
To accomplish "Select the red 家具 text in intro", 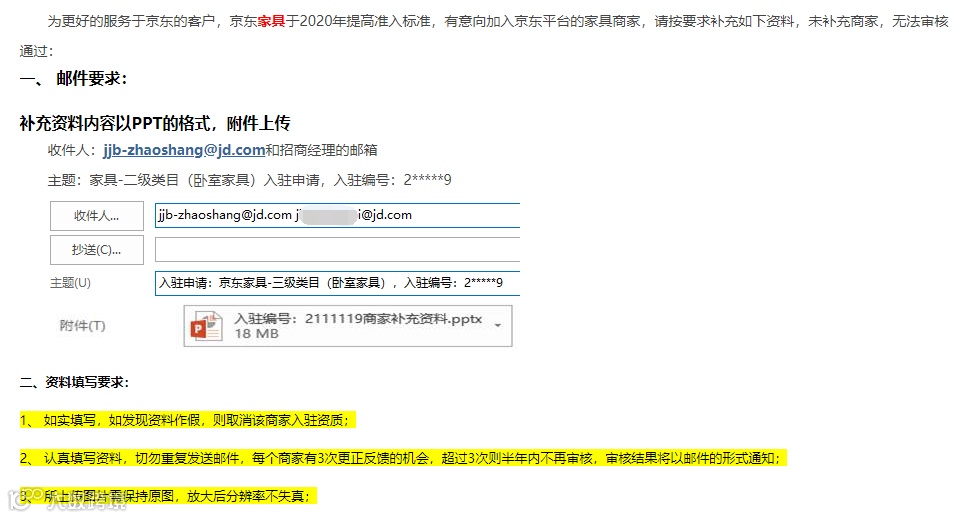I will click(271, 21).
